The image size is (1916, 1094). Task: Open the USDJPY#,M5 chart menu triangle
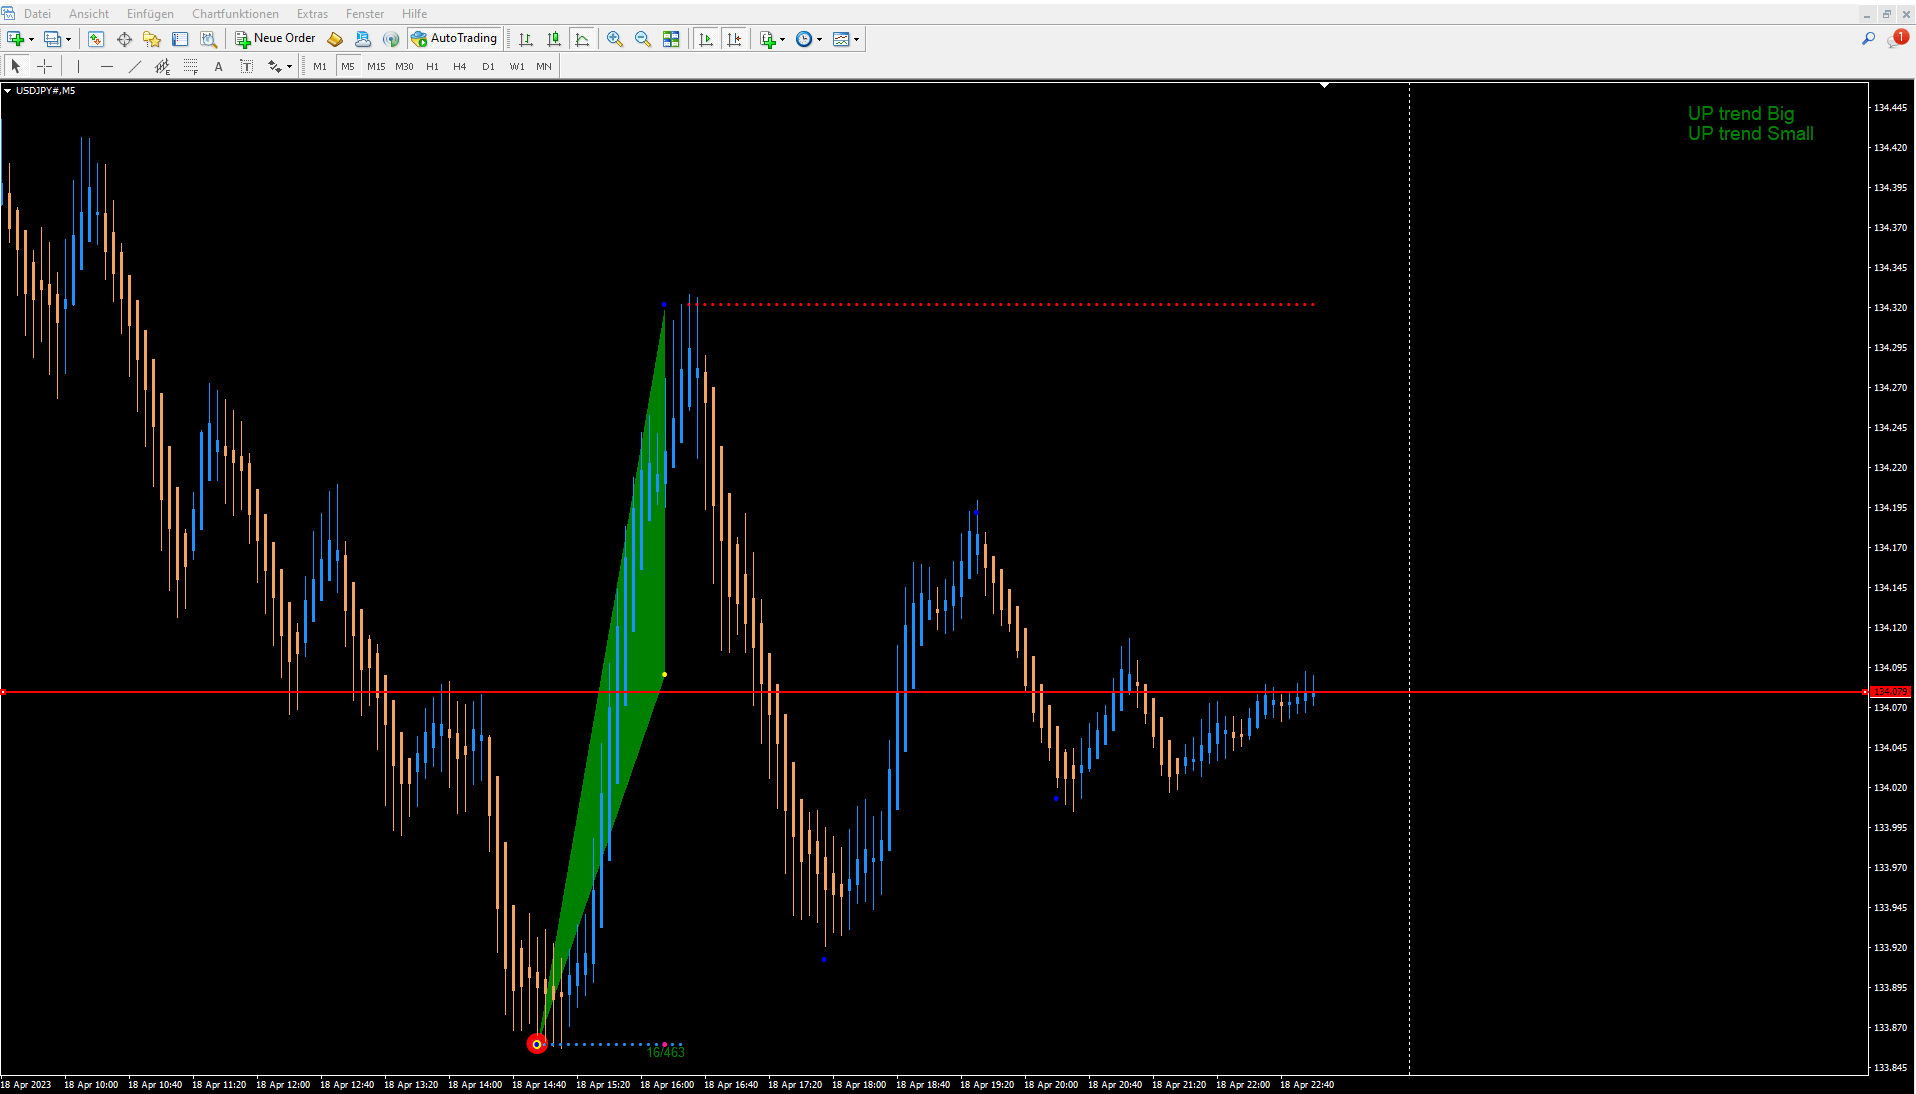pyautogui.click(x=8, y=90)
